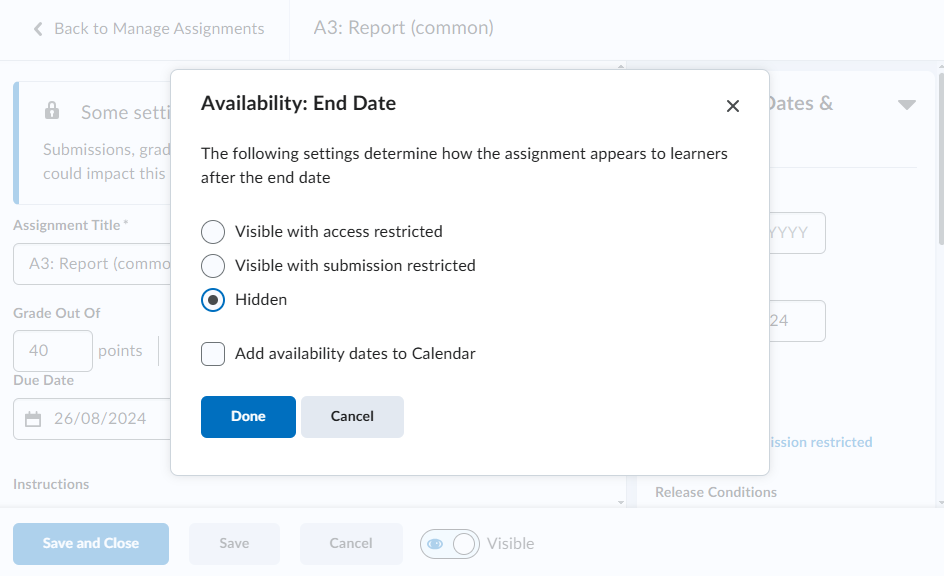944x576 pixels.
Task: Click the Grade Out Of field
Action: 53,351
